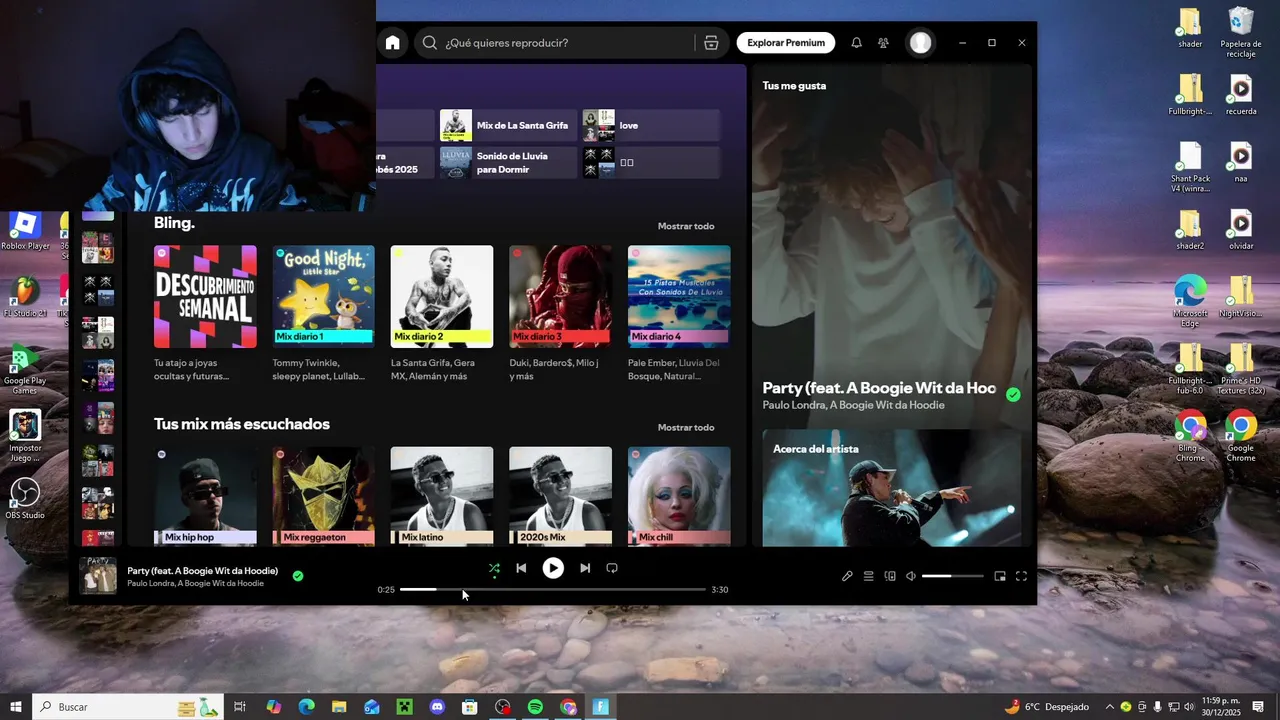Open the play queue icon

point(869,576)
